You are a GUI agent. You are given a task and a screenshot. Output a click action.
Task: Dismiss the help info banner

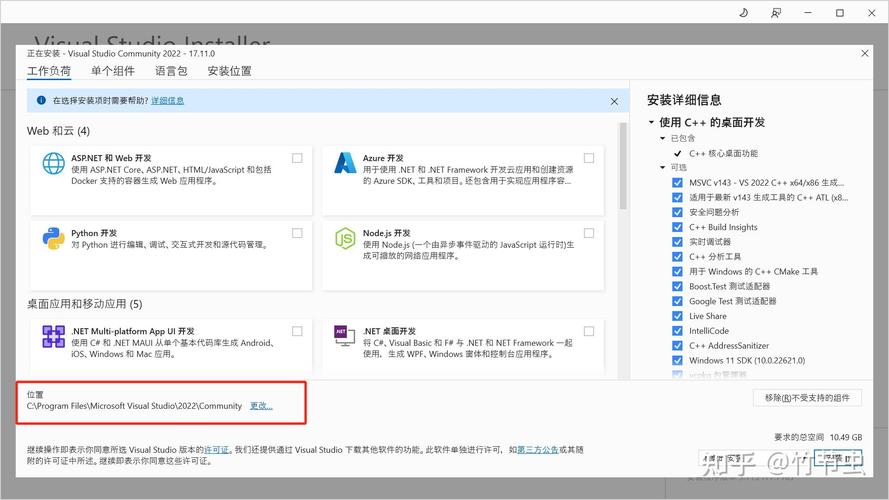(x=614, y=101)
